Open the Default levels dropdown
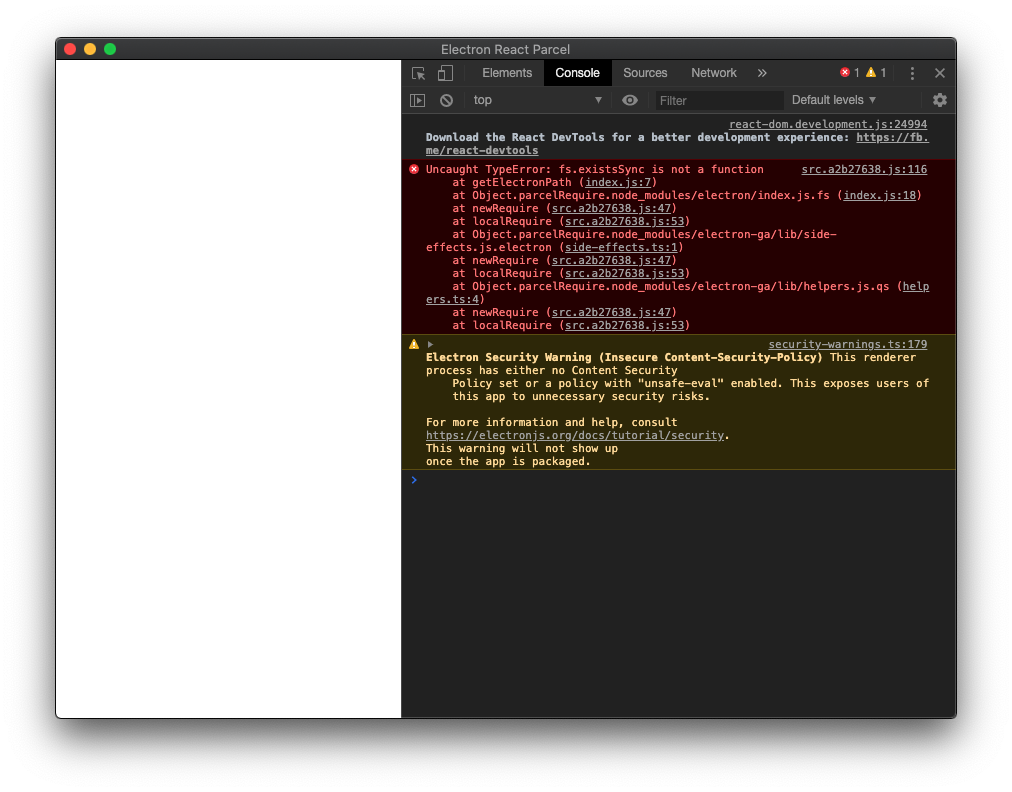 pos(834,100)
